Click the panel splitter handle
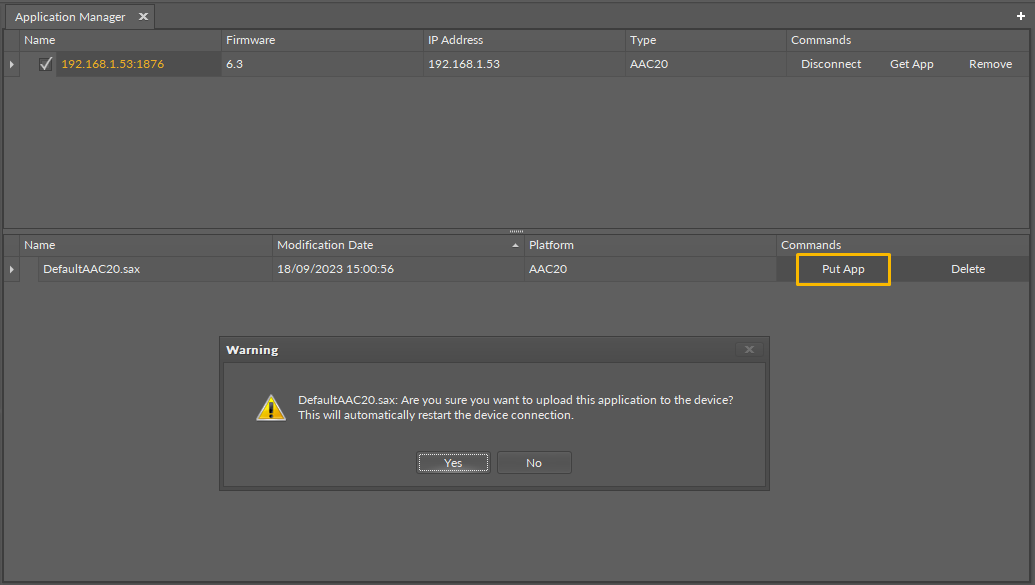The width and height of the screenshot is (1035, 585). point(517,231)
